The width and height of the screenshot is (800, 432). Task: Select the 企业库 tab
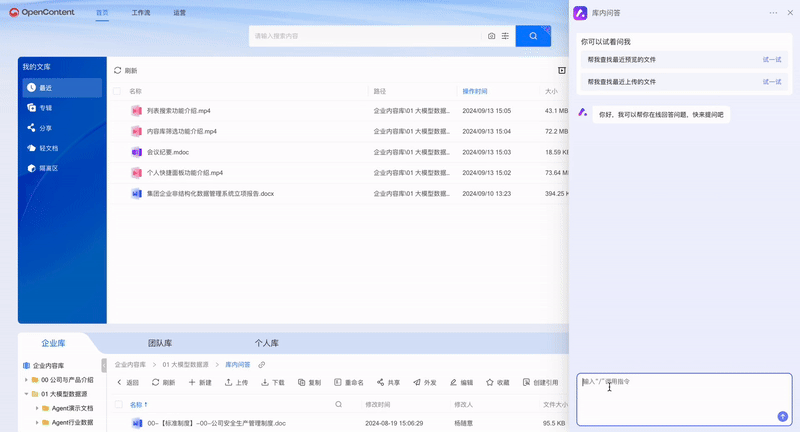[53, 343]
